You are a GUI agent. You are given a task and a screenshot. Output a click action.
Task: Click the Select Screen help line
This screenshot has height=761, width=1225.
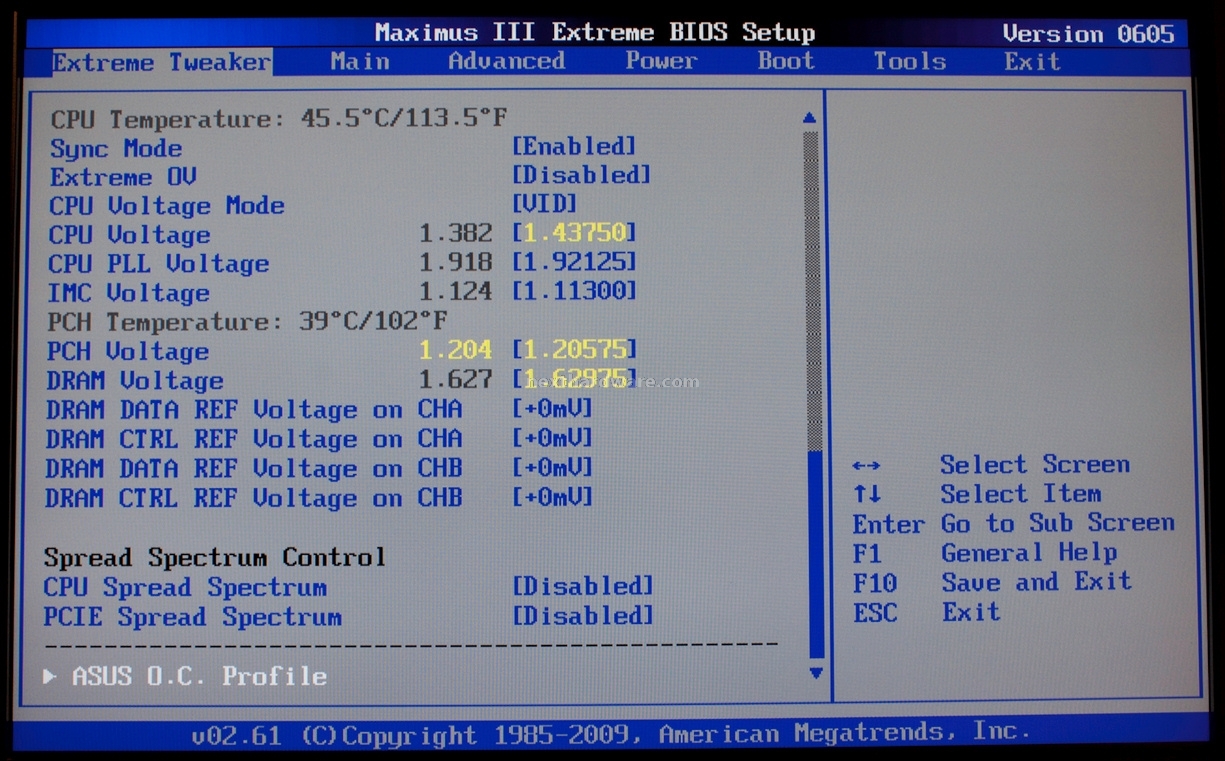[991, 465]
